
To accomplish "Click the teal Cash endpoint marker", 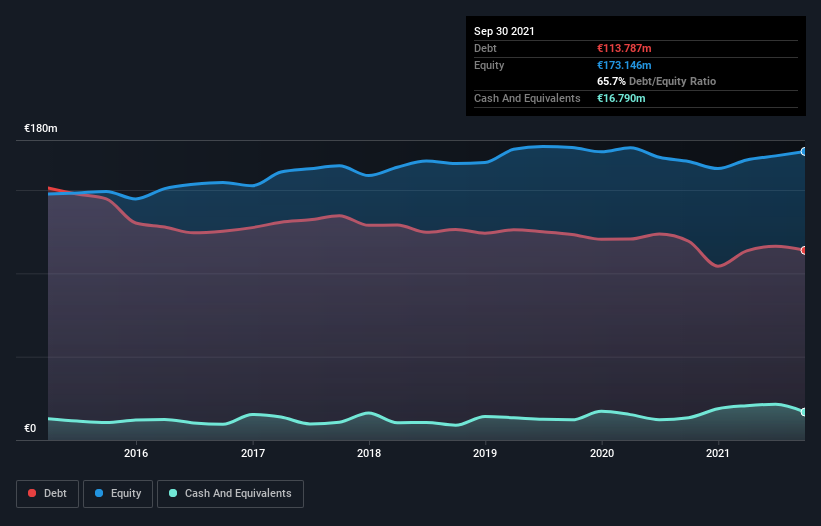I will coord(804,412).
